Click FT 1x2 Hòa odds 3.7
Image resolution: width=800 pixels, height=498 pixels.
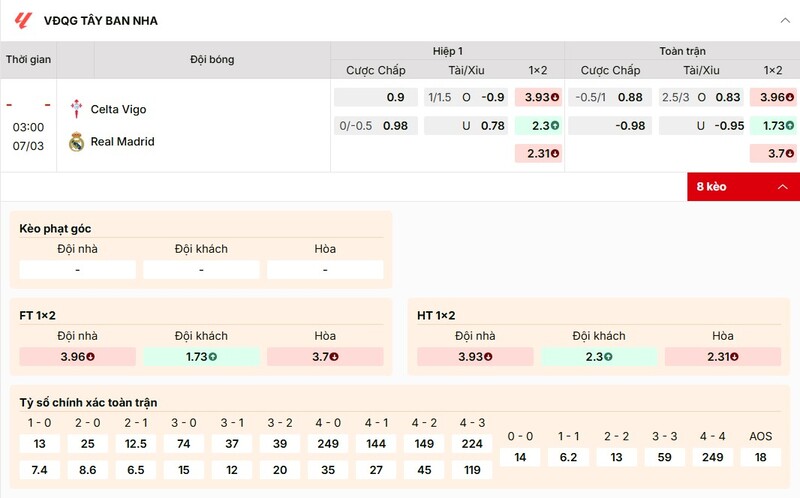325,356
